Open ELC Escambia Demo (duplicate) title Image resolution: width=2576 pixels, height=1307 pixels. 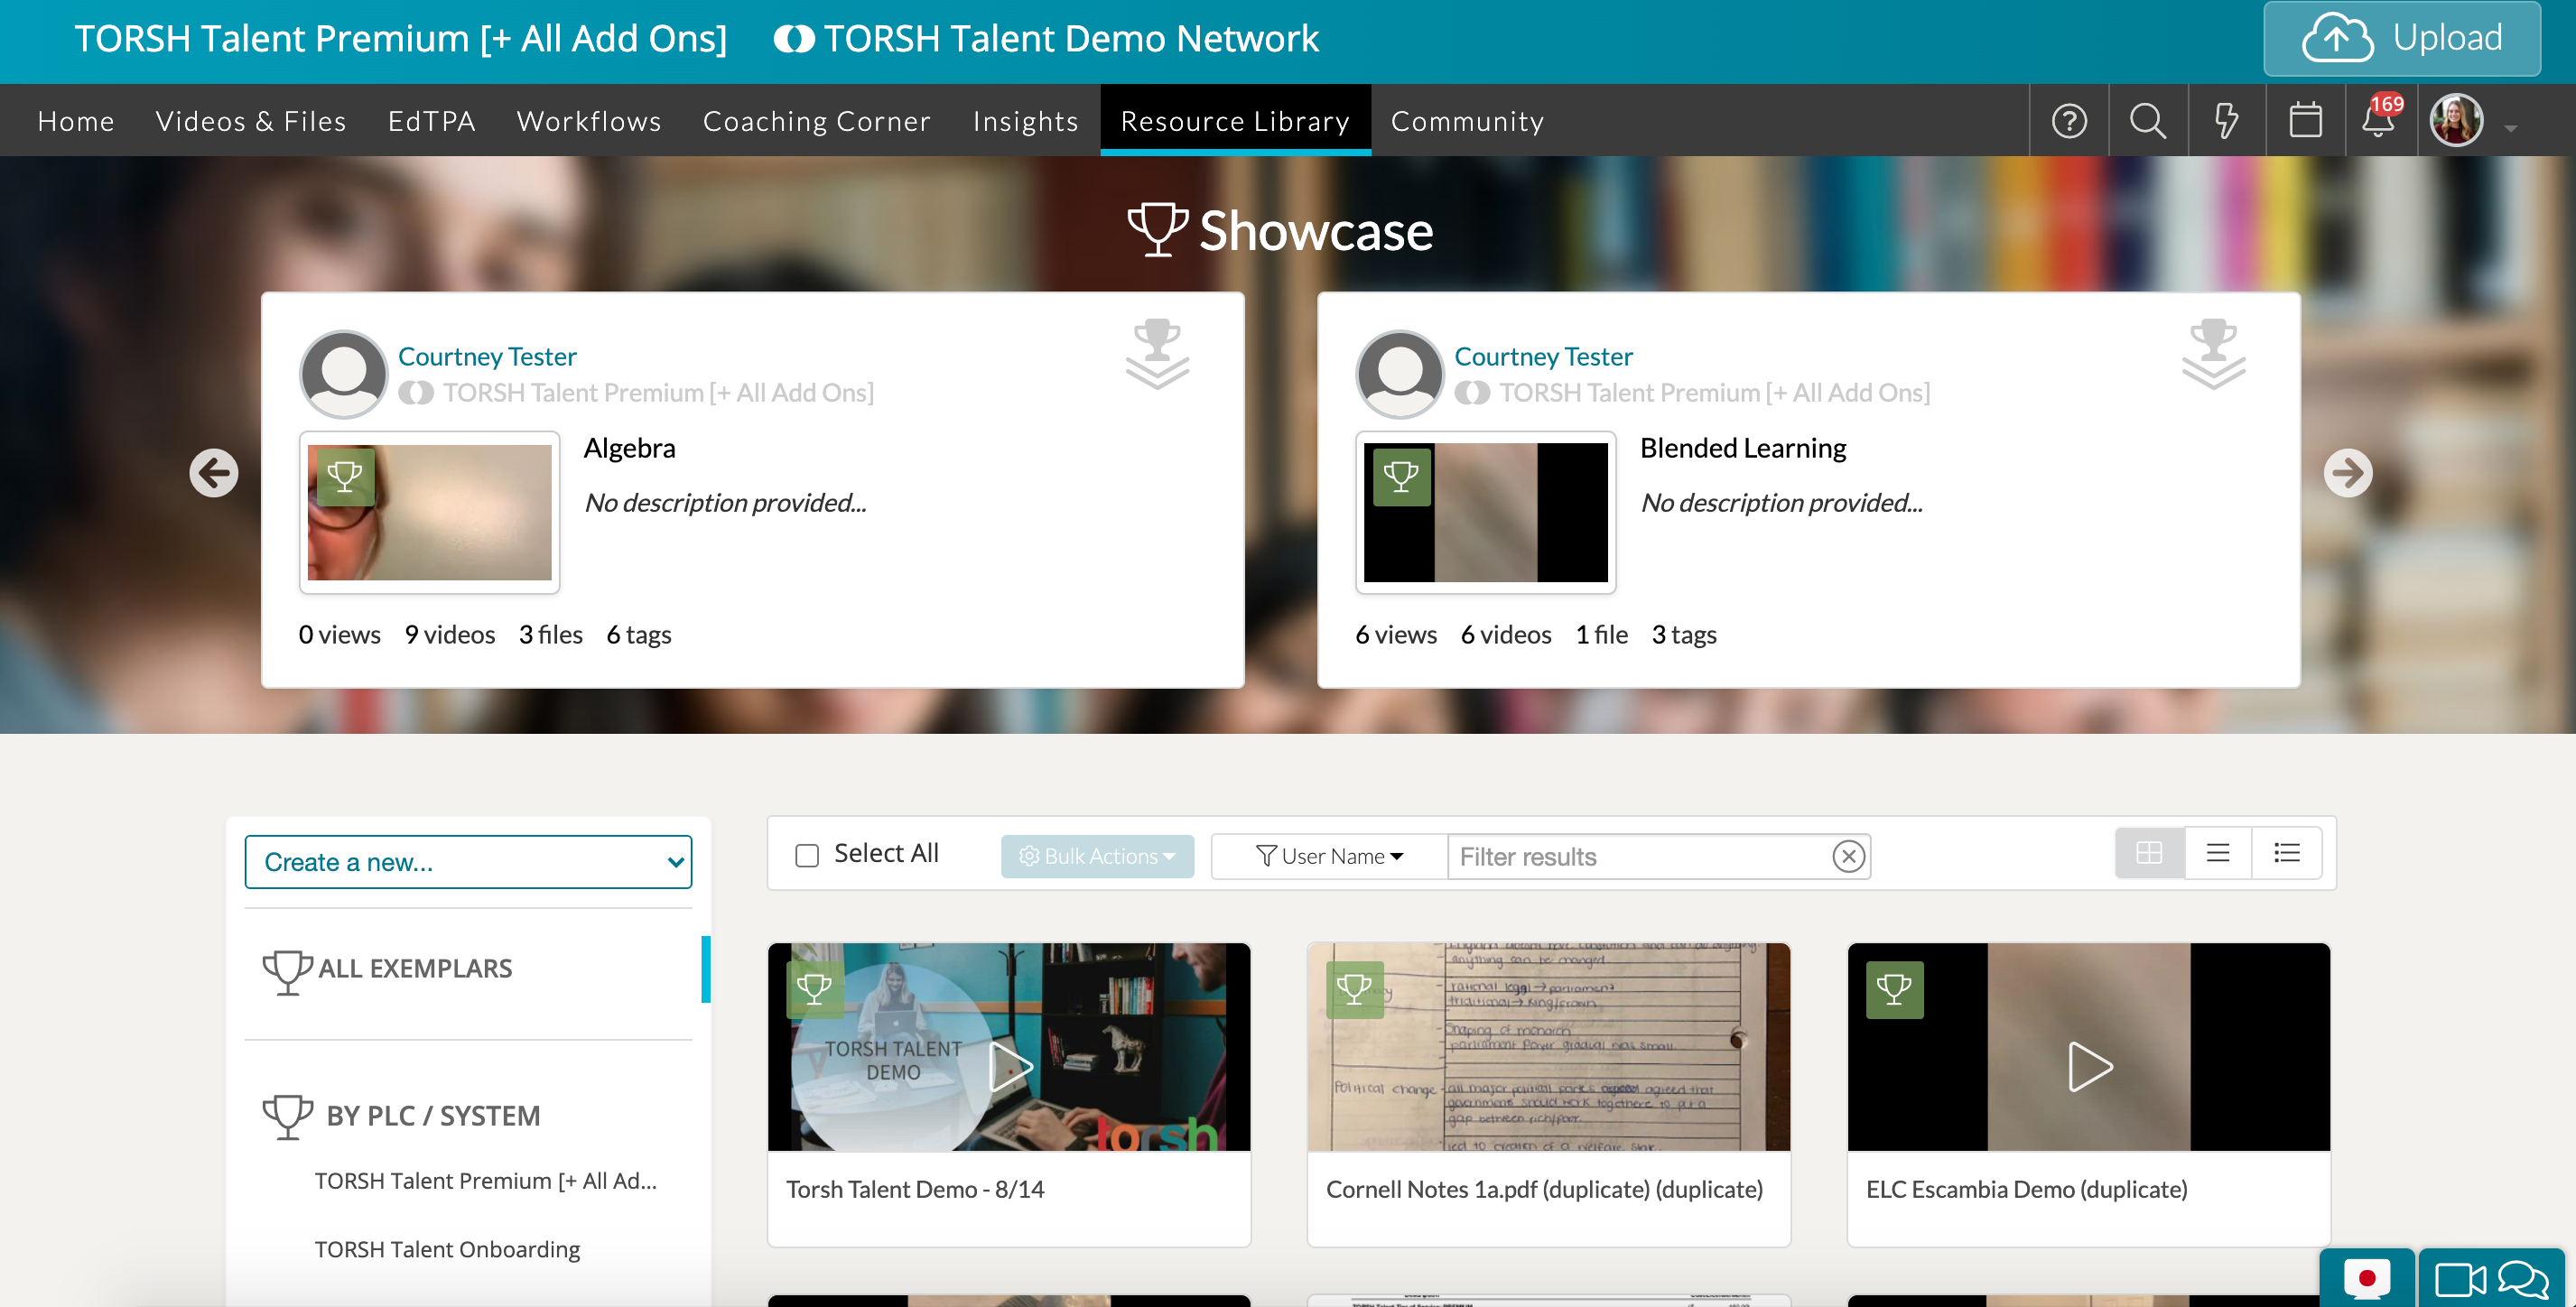point(2026,1189)
